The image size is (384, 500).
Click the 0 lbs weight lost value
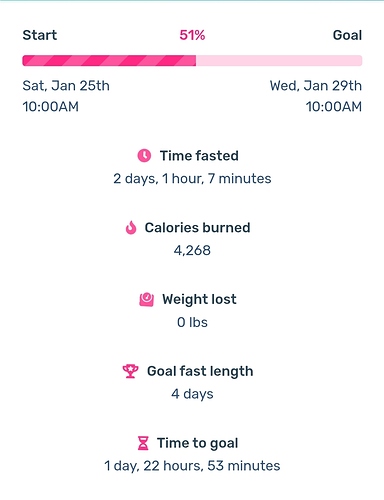pyautogui.click(x=192, y=322)
